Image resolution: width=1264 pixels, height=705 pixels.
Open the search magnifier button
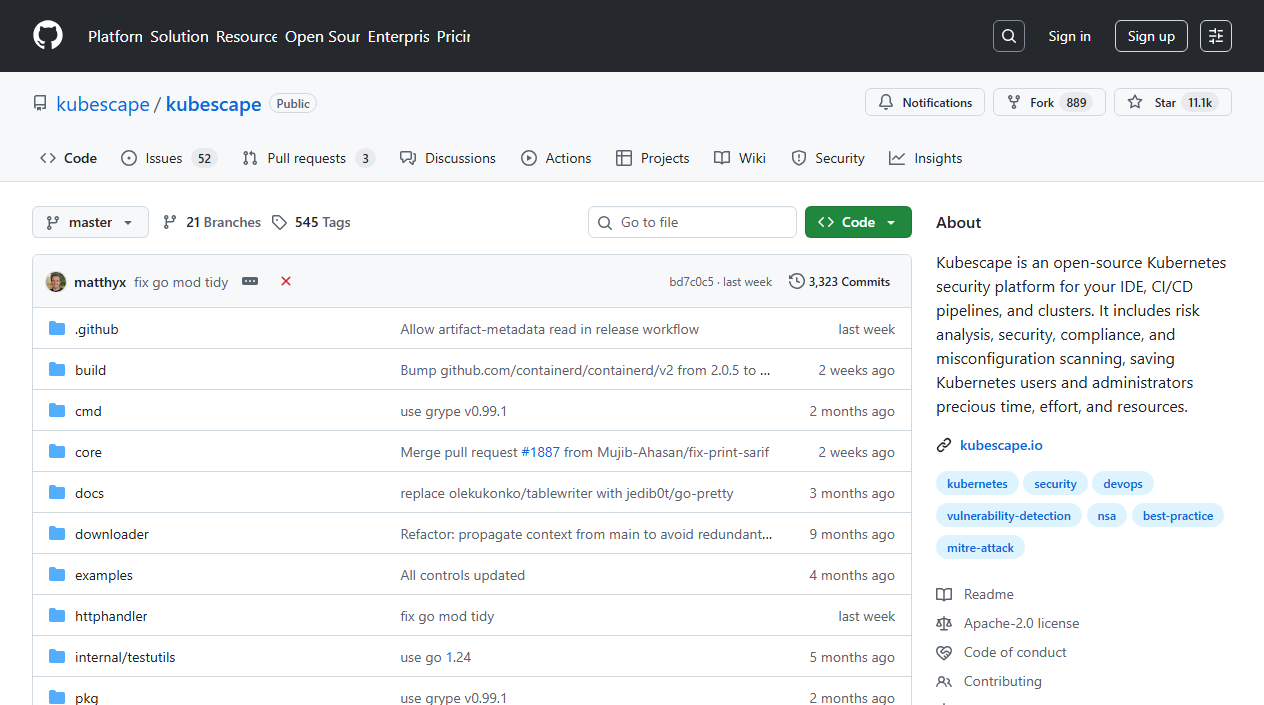tap(1009, 36)
